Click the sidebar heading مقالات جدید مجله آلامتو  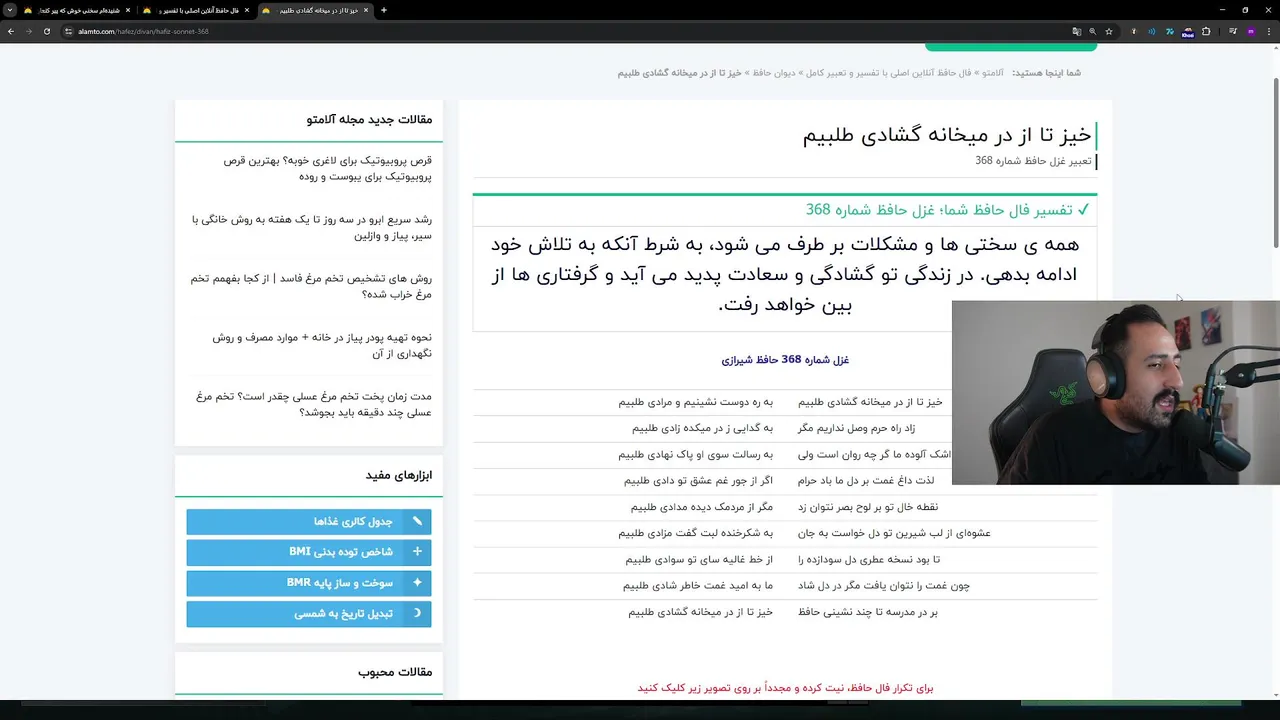point(369,119)
